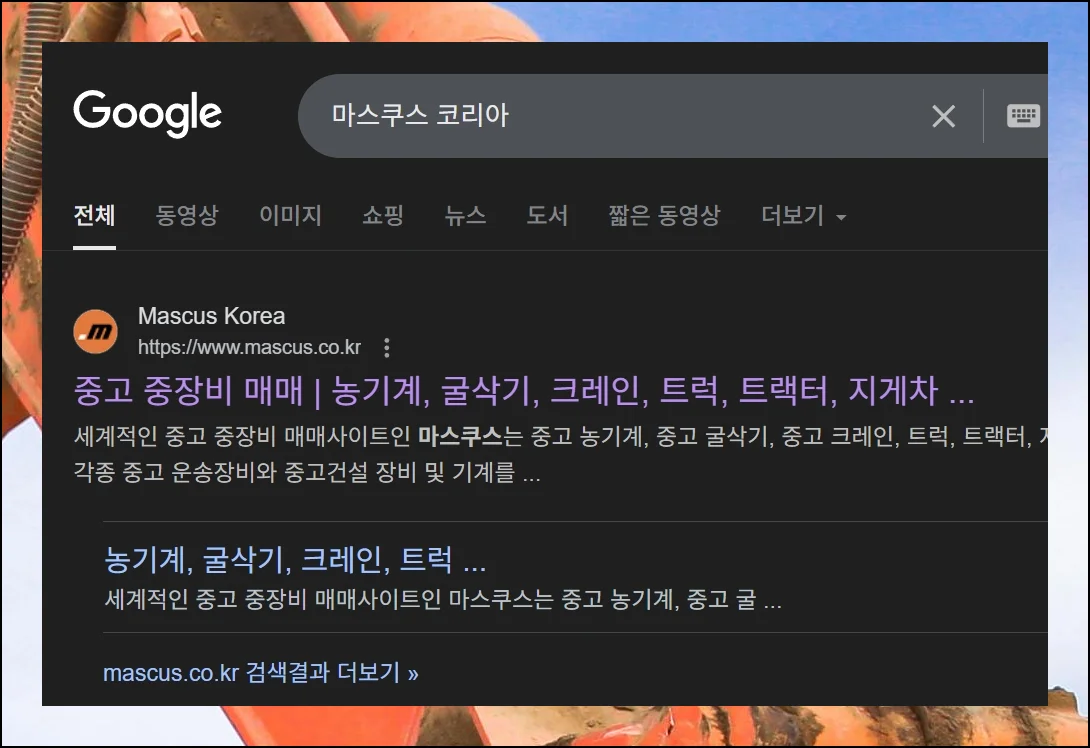The width and height of the screenshot is (1090, 748).
Task: Switch to the 쇼핑 tab
Action: 383,216
